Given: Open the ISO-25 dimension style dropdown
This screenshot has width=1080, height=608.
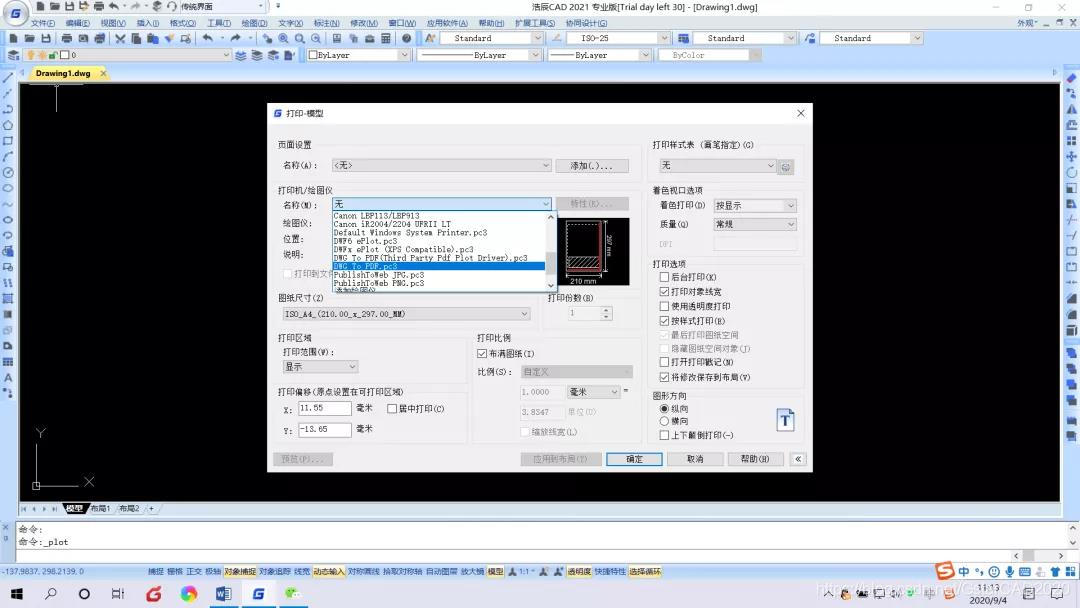Looking at the screenshot, I should [618, 39].
